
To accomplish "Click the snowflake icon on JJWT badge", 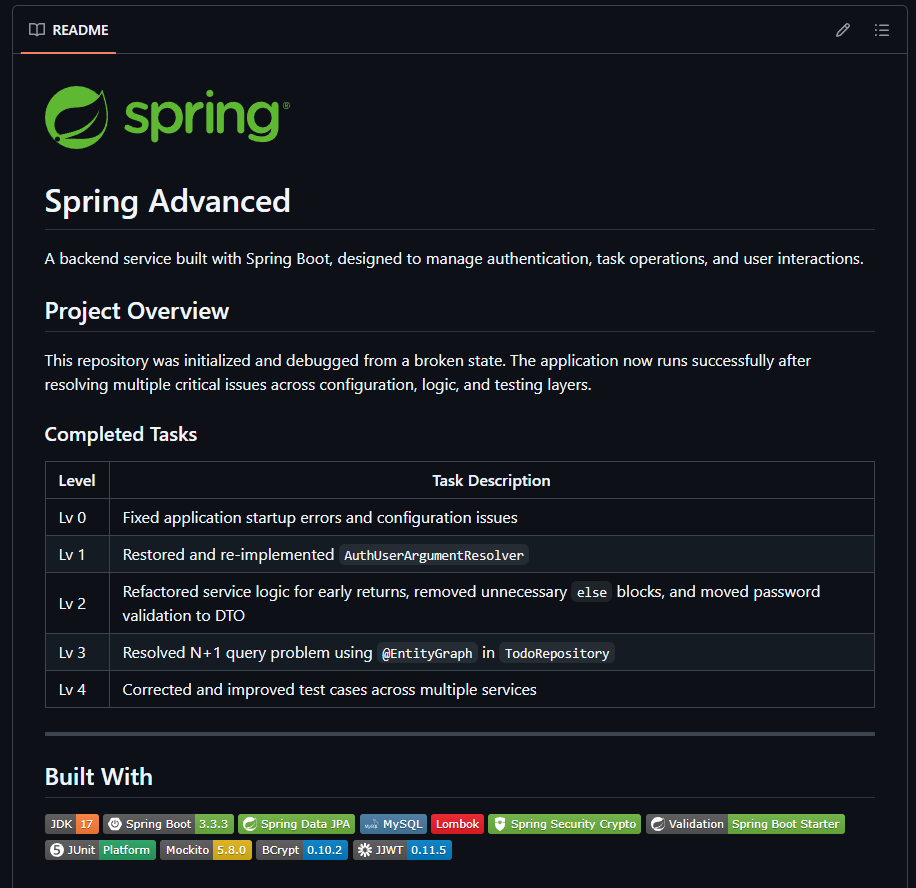I will 364,849.
